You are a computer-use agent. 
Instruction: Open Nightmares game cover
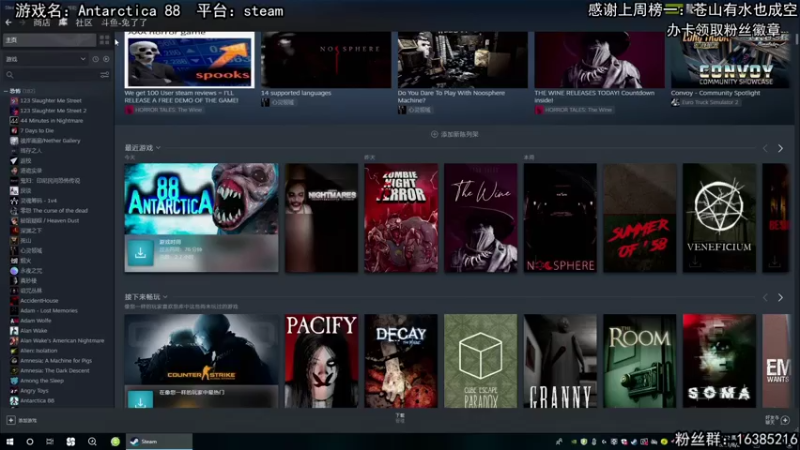point(321,218)
